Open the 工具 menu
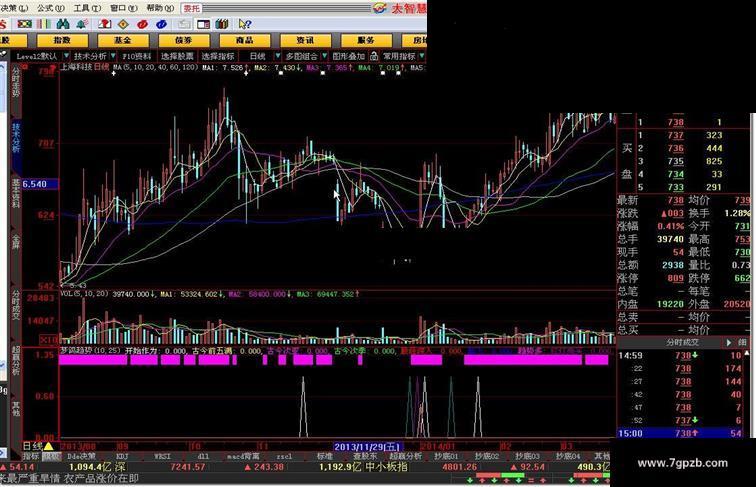Image resolution: width=756 pixels, height=487 pixels. pyautogui.click(x=87, y=8)
